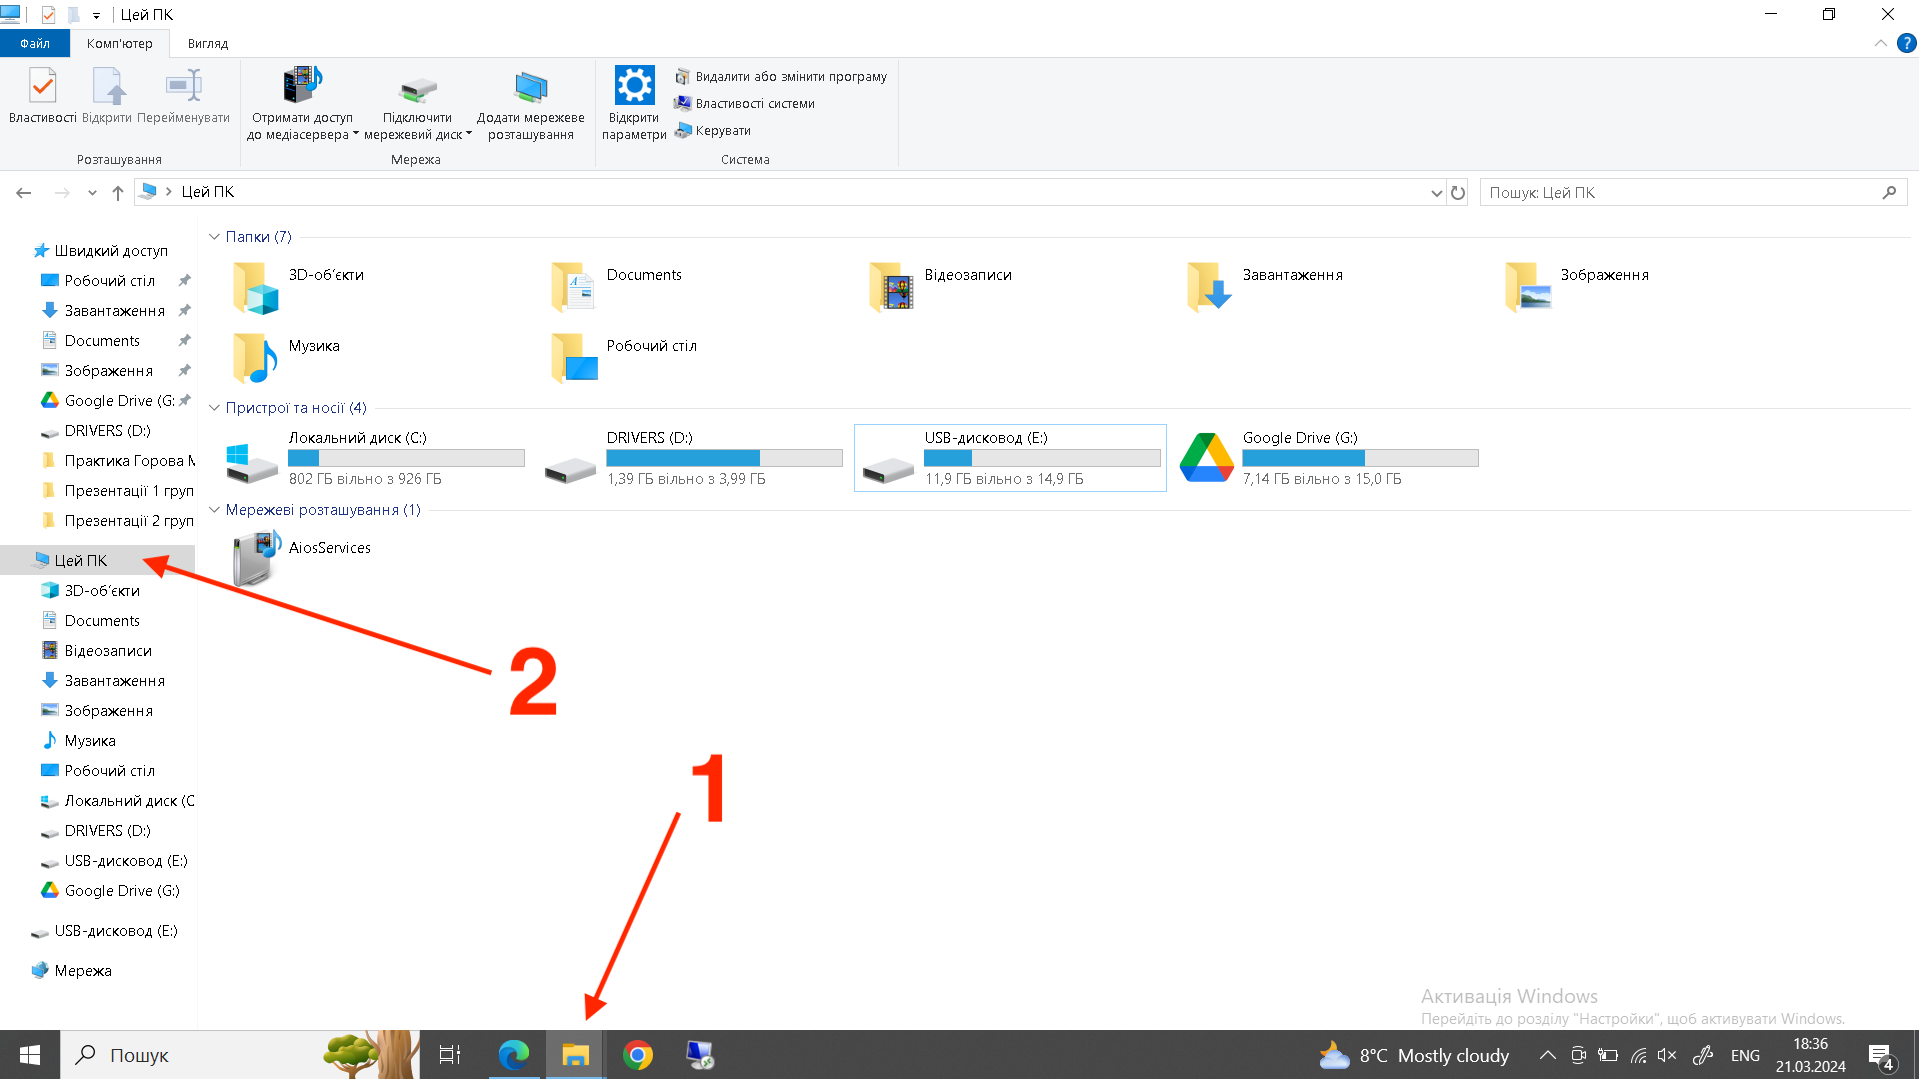
Task: Click Властивості системи in the ribbon
Action: 754,104
